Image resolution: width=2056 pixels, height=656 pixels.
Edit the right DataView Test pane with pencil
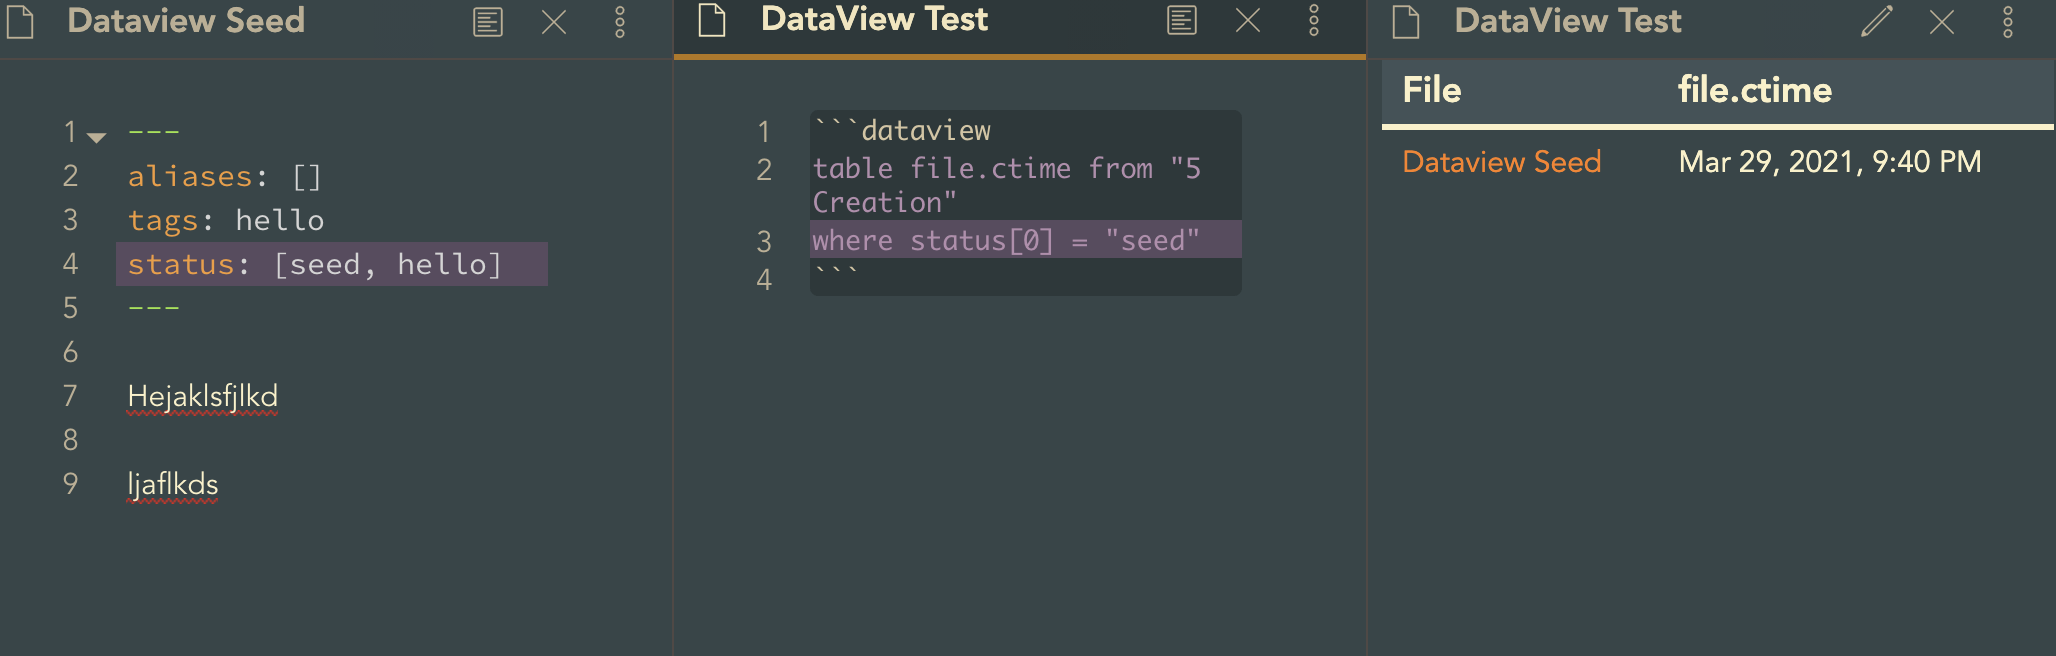(x=1877, y=21)
